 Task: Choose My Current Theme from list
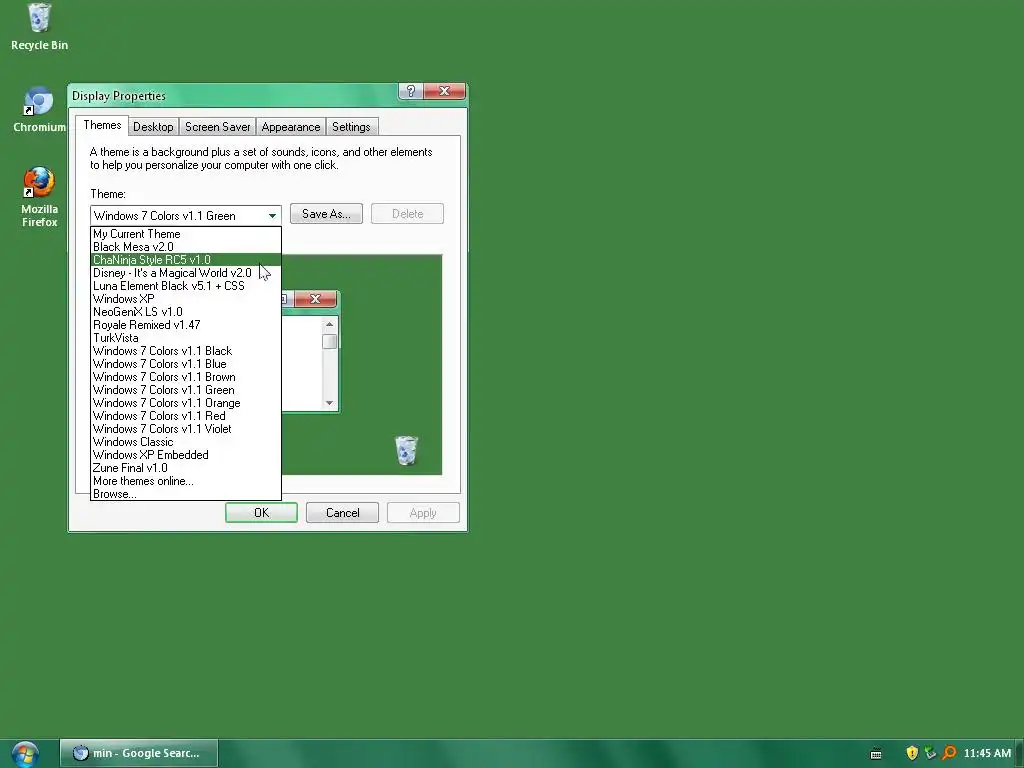(x=186, y=234)
